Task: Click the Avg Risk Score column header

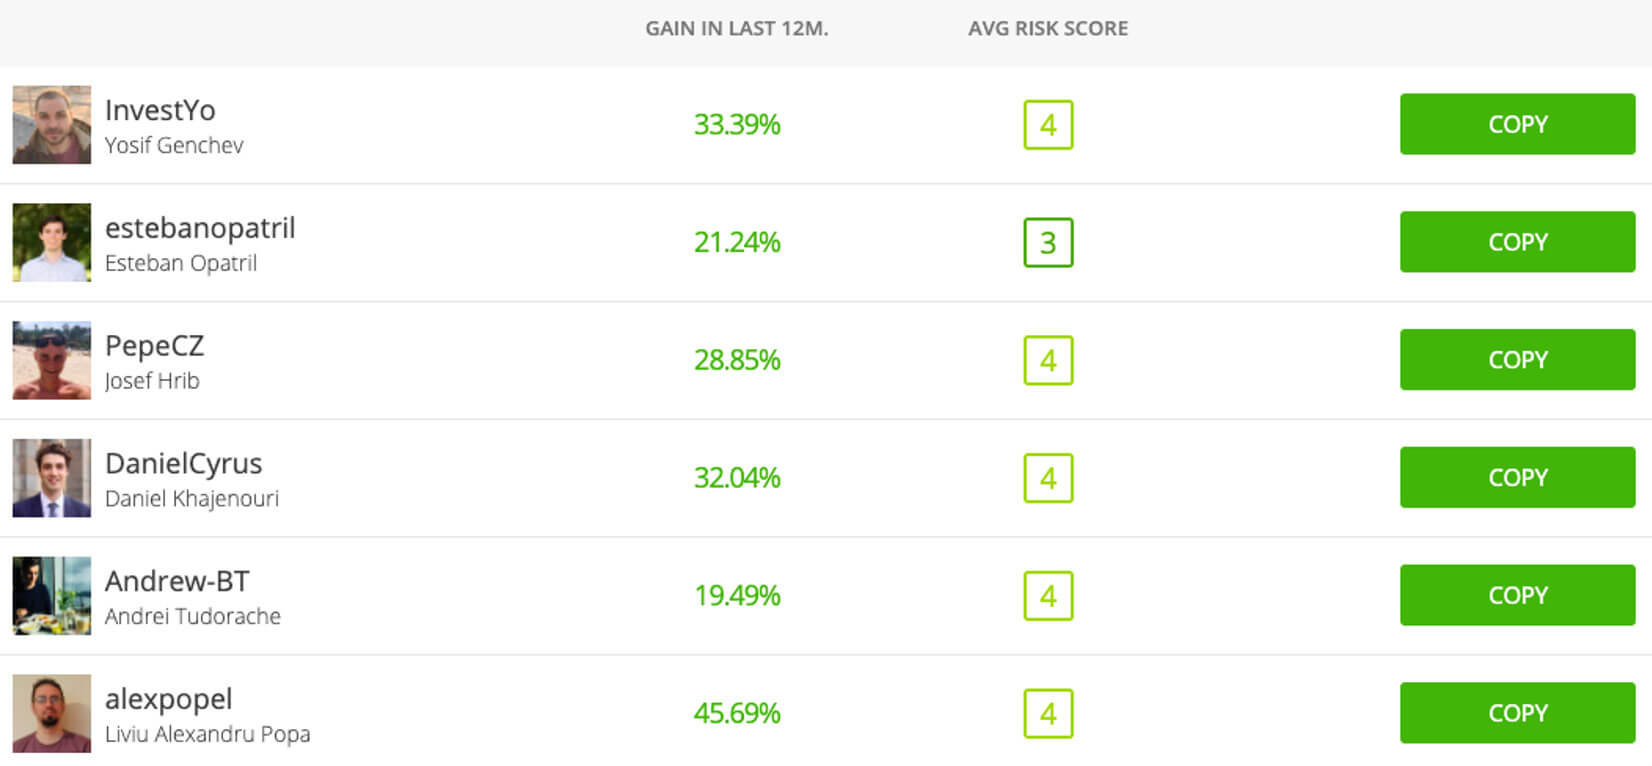Action: [1048, 29]
